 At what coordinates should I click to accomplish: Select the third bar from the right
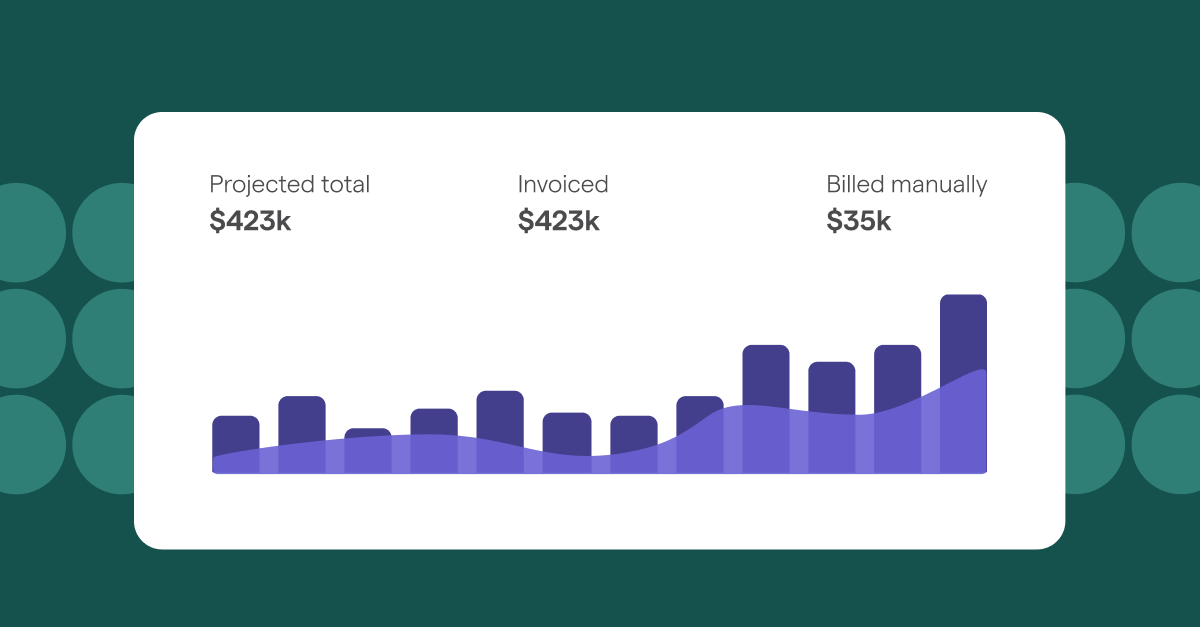832,385
